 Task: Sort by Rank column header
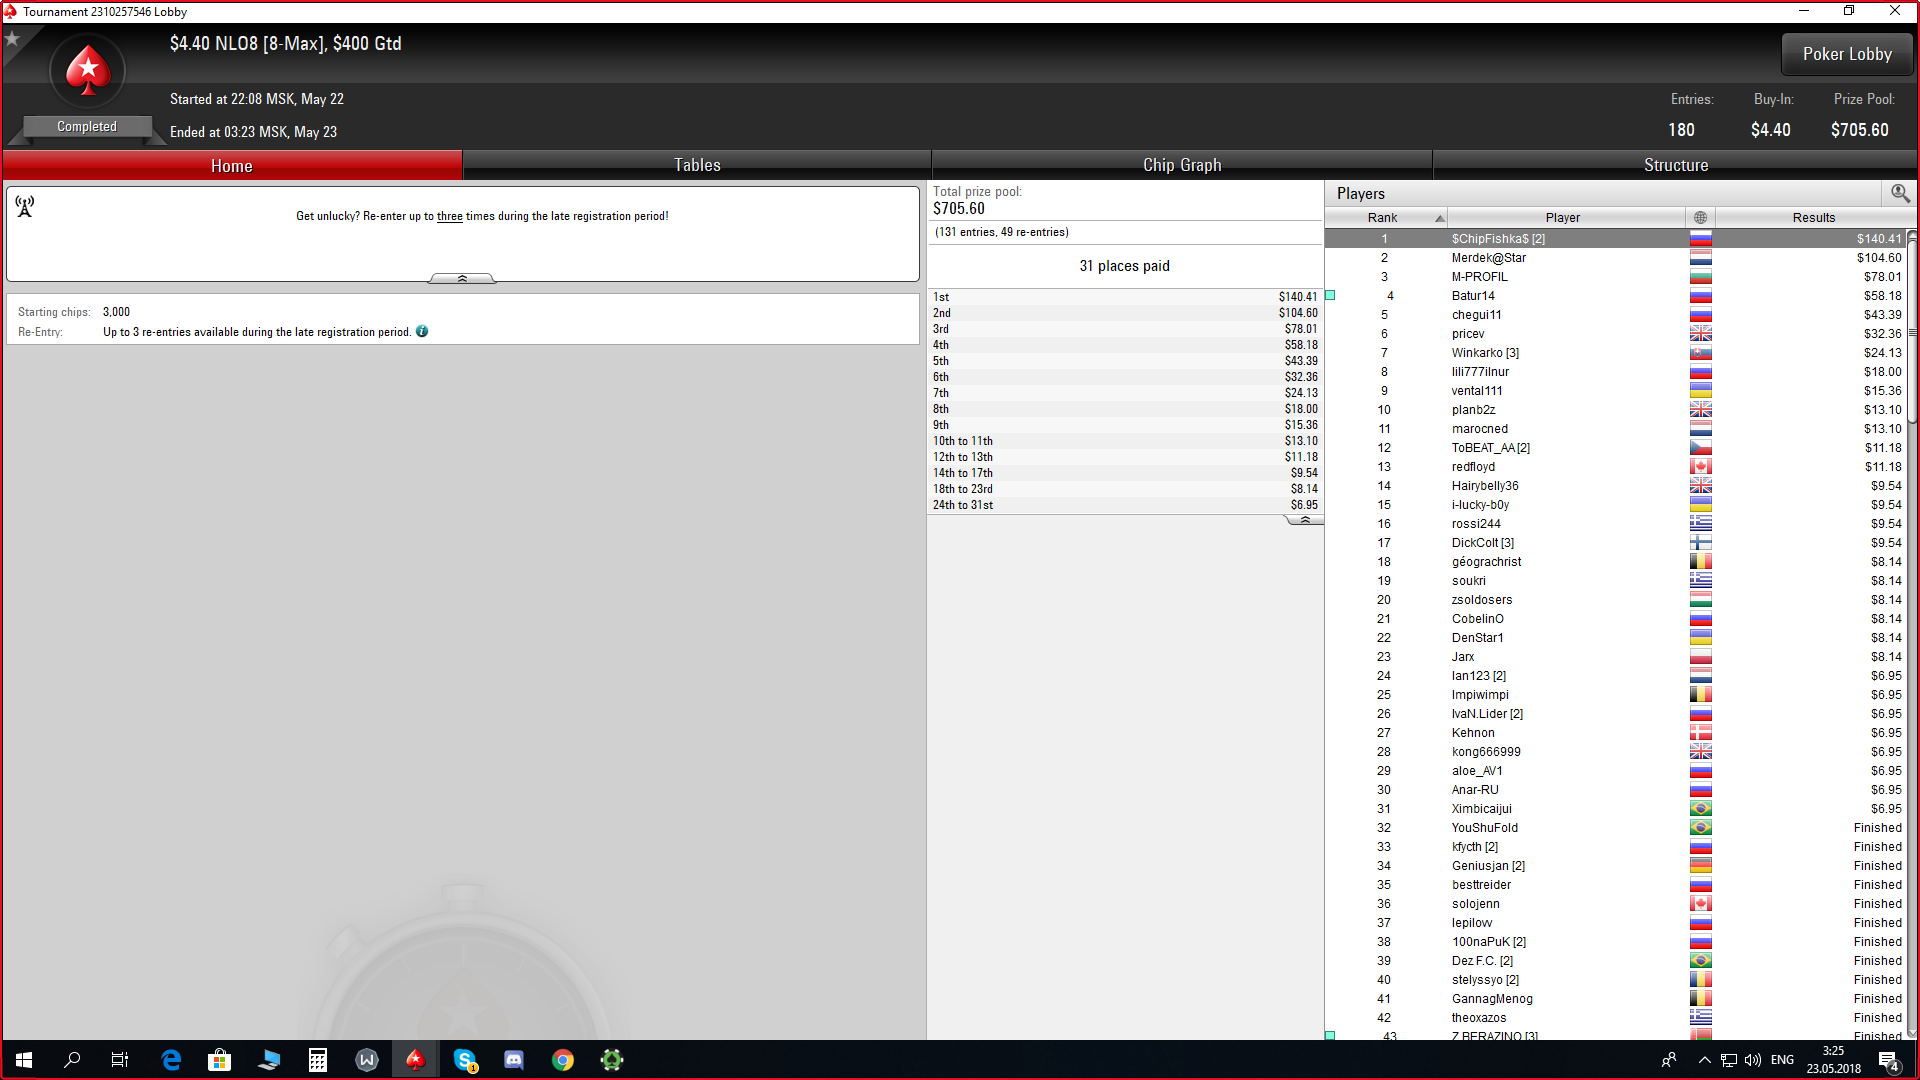click(x=1385, y=218)
